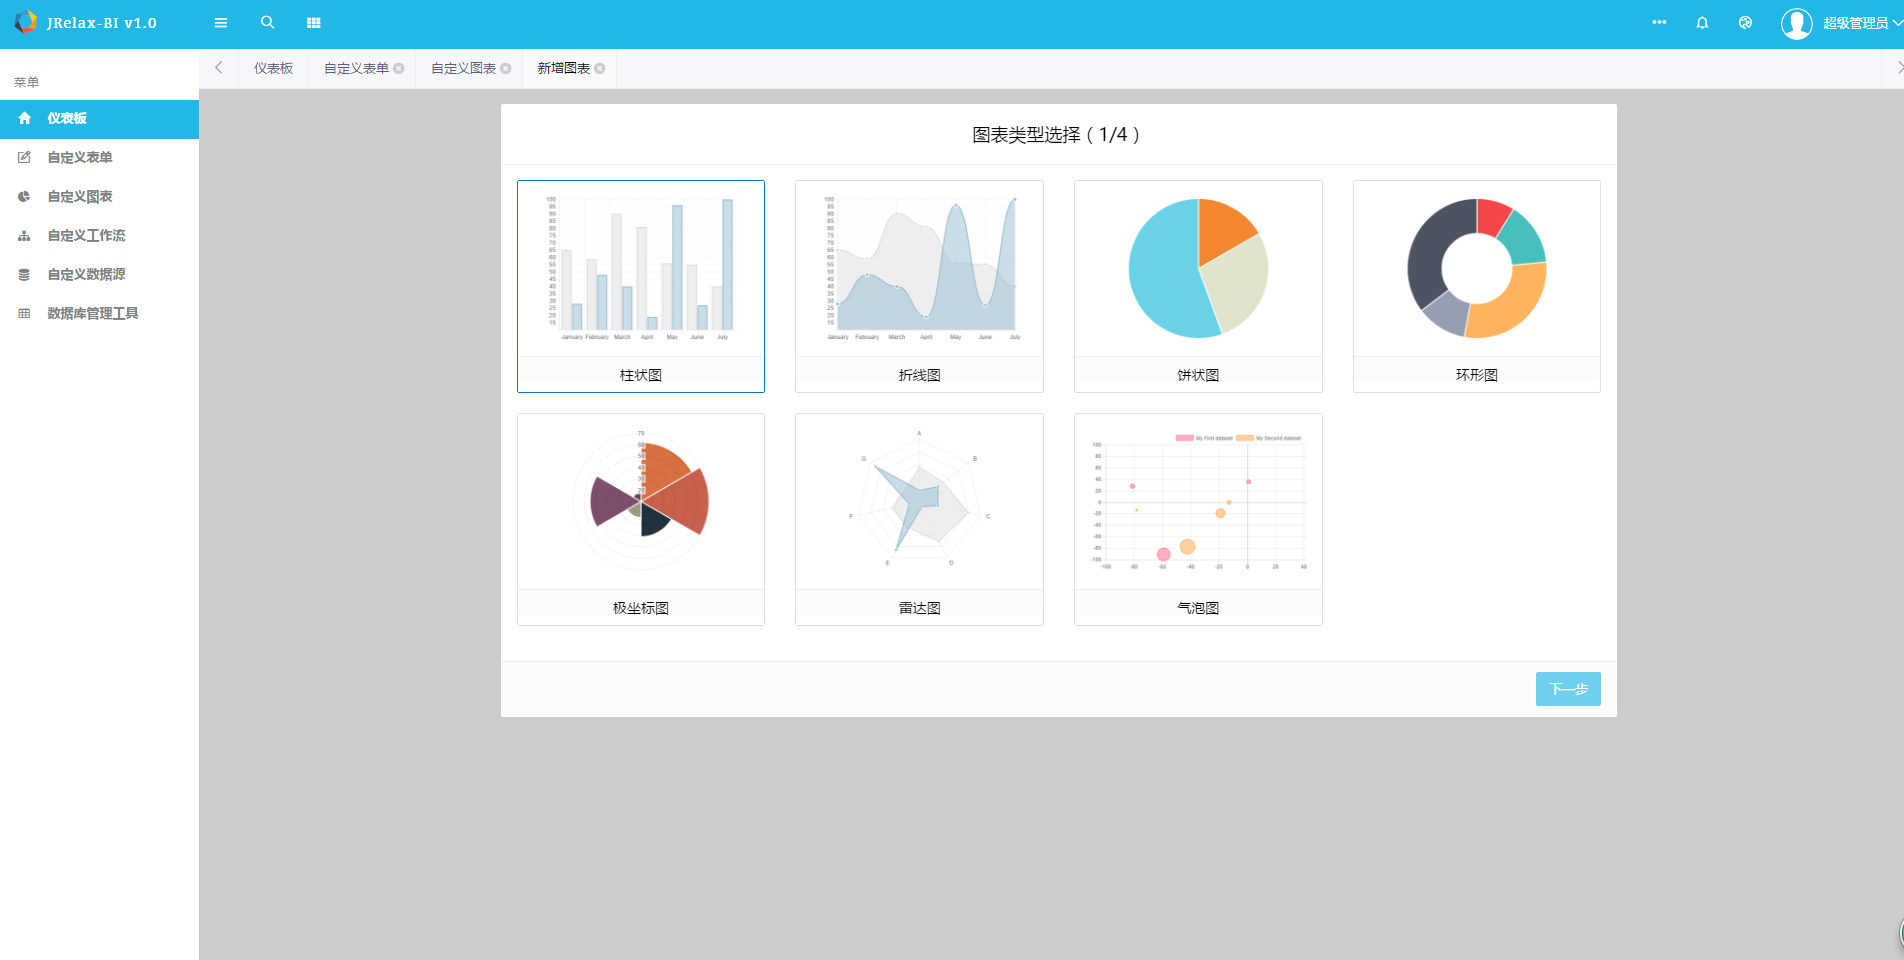The height and width of the screenshot is (960, 1904).
Task: Switch to the 新增图表 tab
Action: 563,68
